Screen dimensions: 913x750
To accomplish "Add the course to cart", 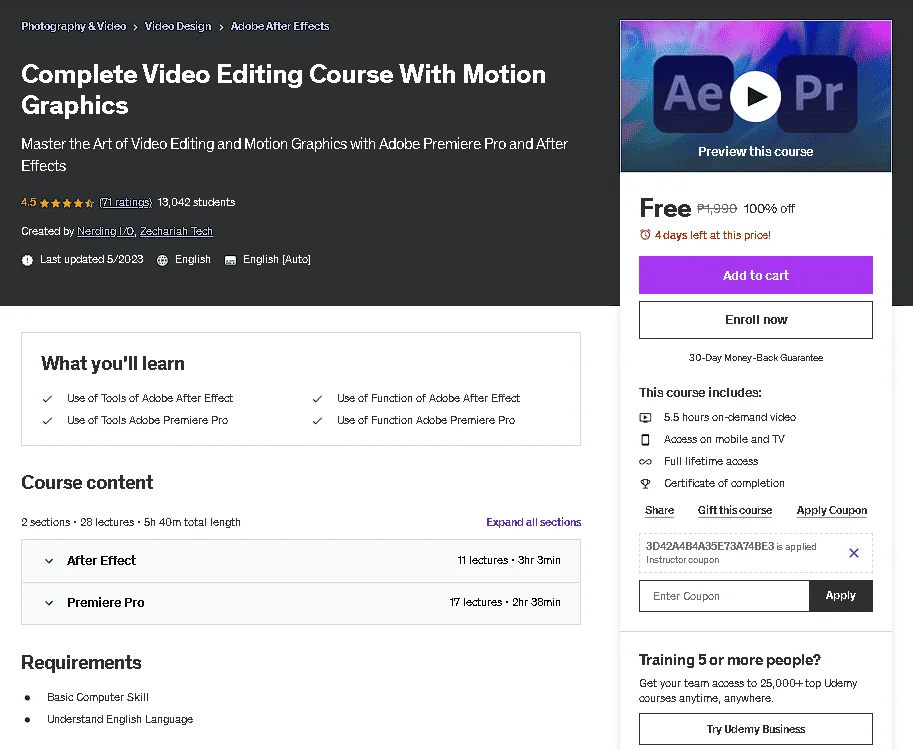I will click(756, 275).
